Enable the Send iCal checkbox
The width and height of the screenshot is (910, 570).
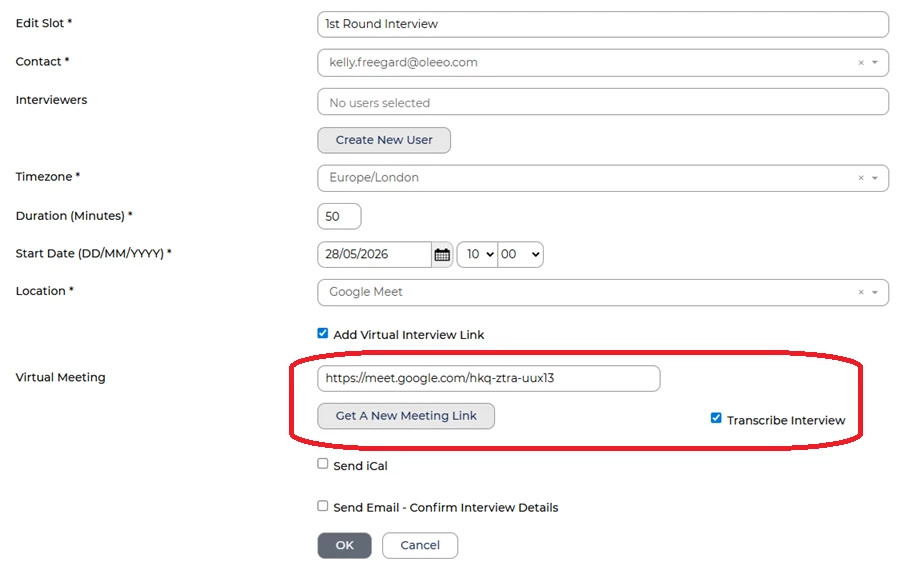[x=323, y=463]
